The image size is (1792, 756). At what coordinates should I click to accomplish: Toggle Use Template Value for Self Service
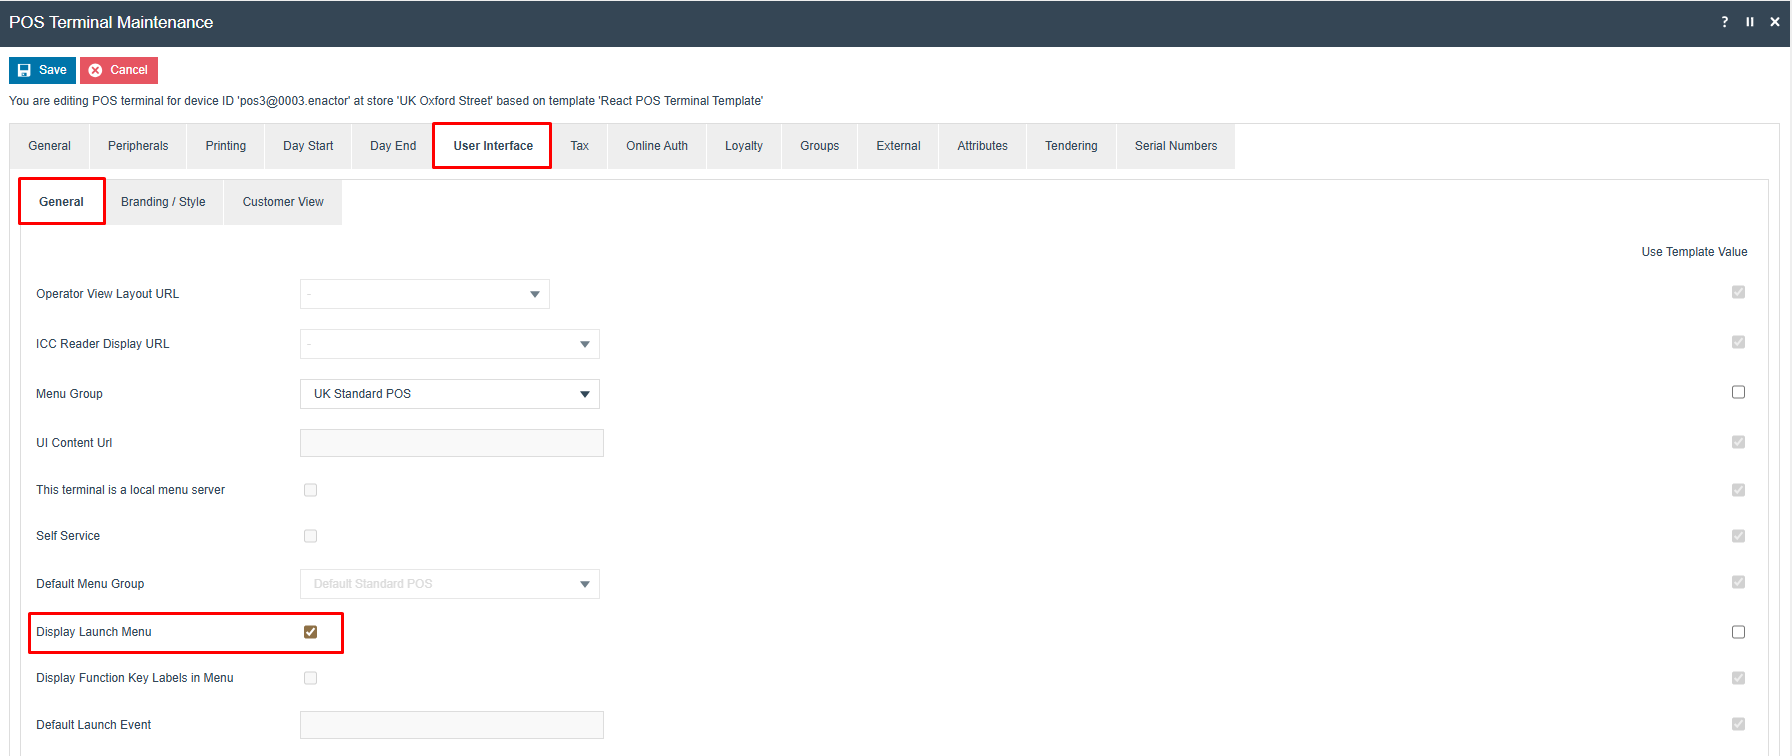click(x=1738, y=536)
